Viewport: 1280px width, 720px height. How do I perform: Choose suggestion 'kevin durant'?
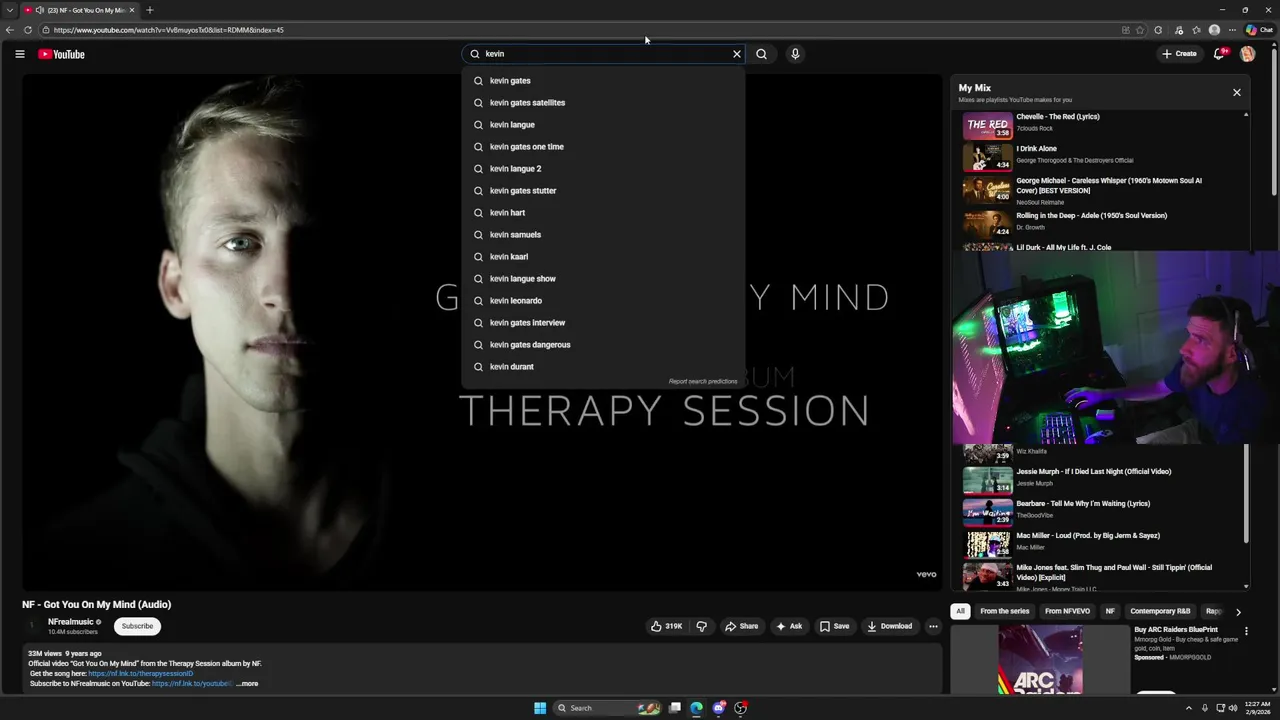(603, 367)
